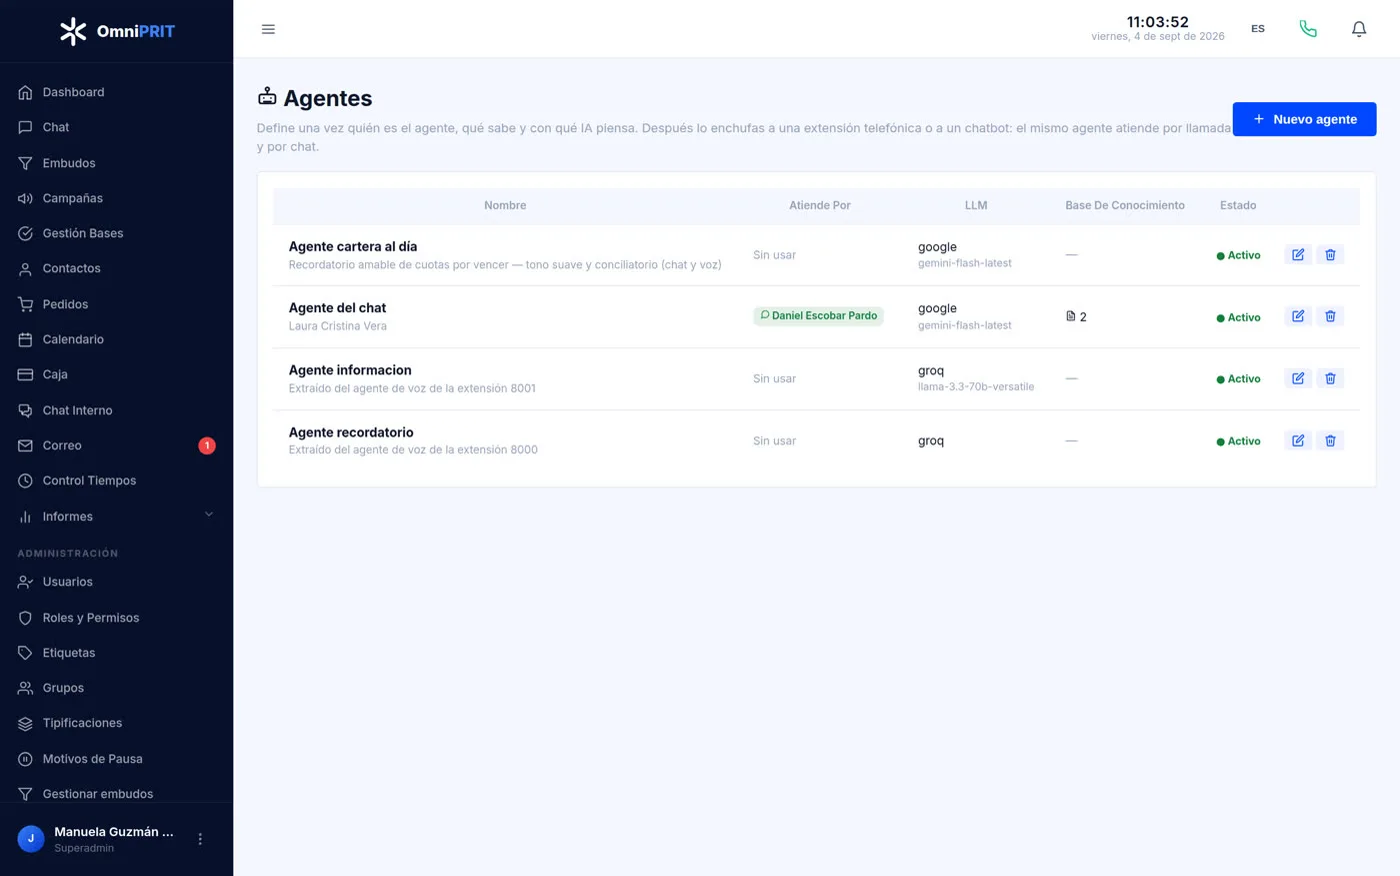
Task: Open edit icon for Agente informacion
Action: point(1298,379)
